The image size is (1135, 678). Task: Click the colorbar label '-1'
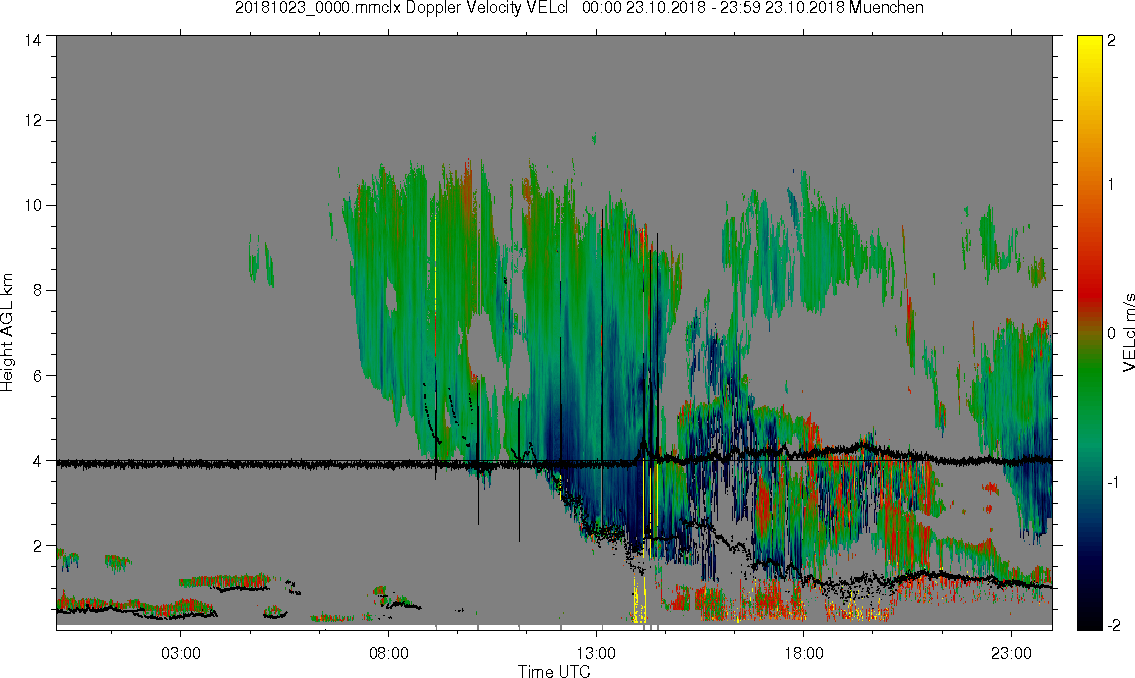pos(1112,483)
